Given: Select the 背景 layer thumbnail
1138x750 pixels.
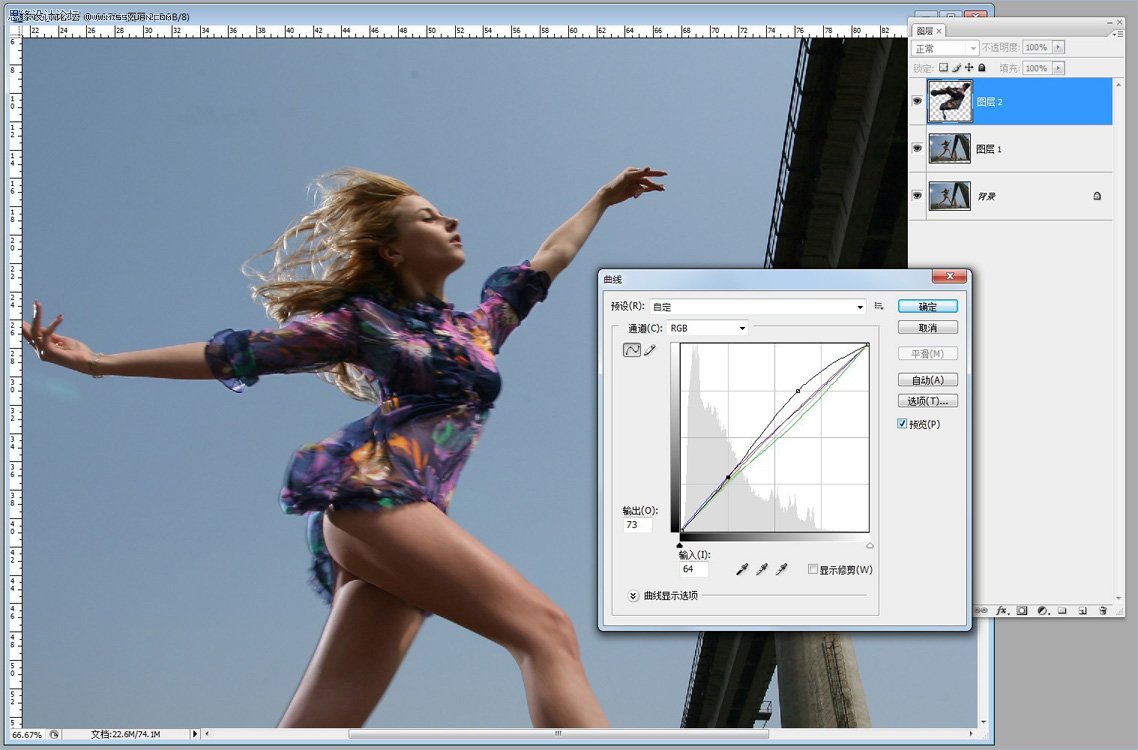Looking at the screenshot, I should click(x=949, y=196).
